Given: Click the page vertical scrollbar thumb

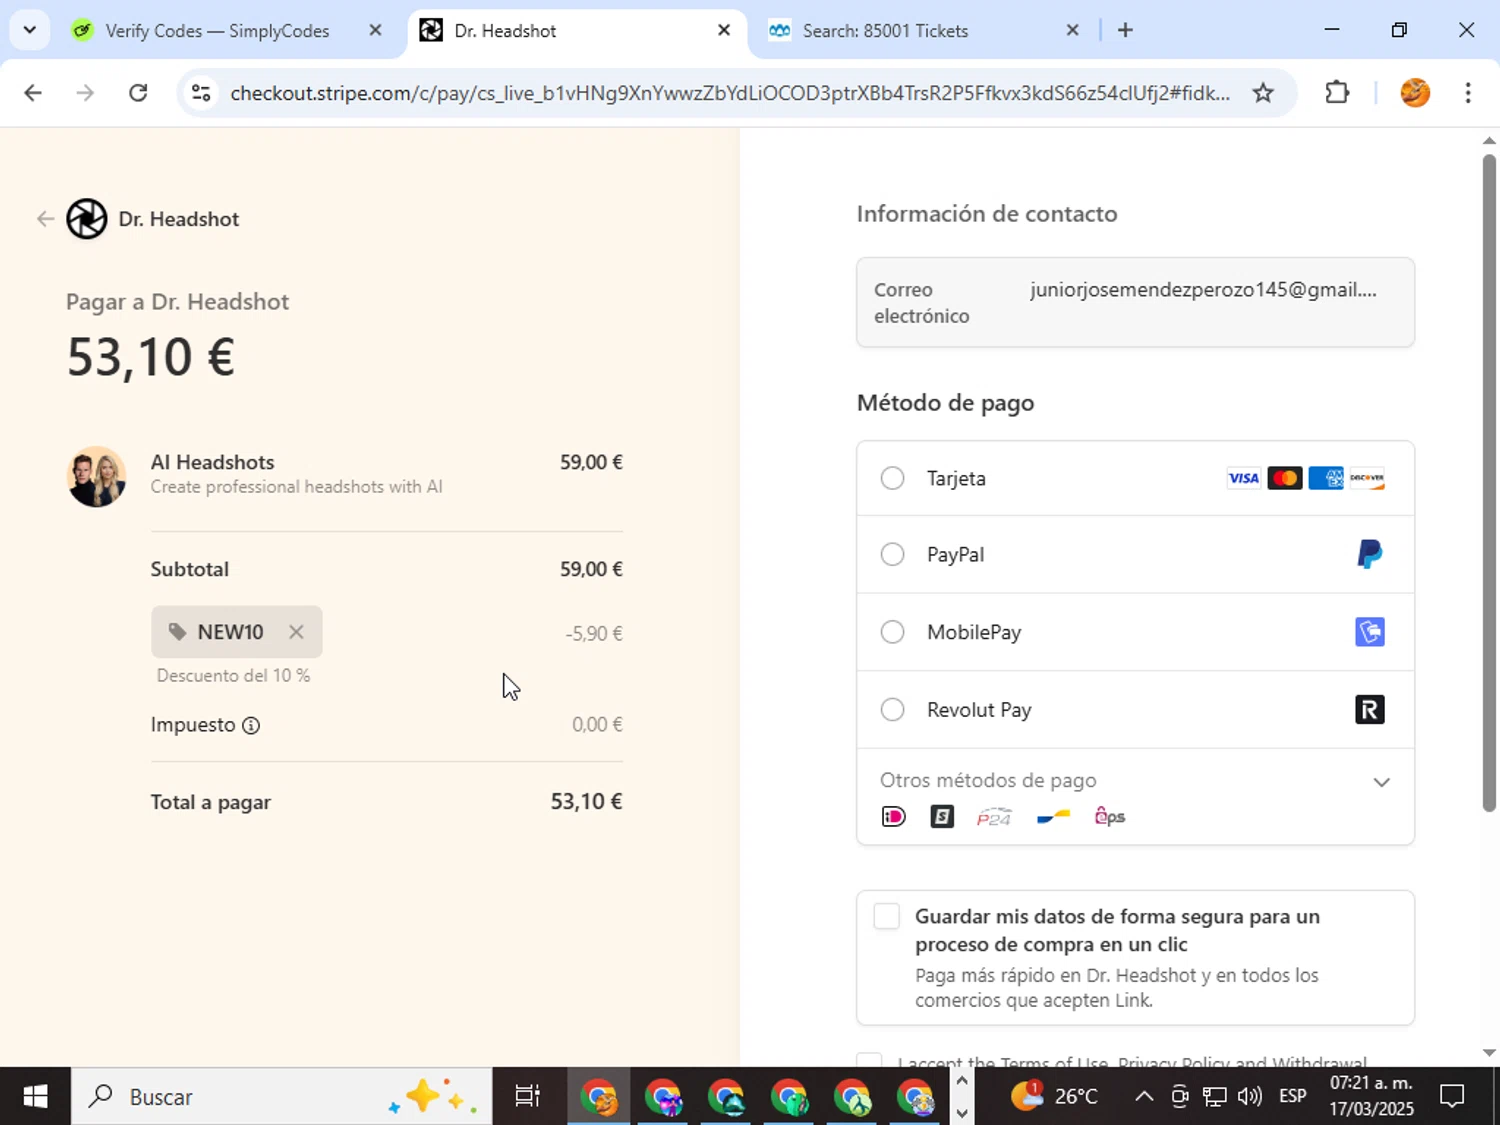Looking at the screenshot, I should (1489, 483).
